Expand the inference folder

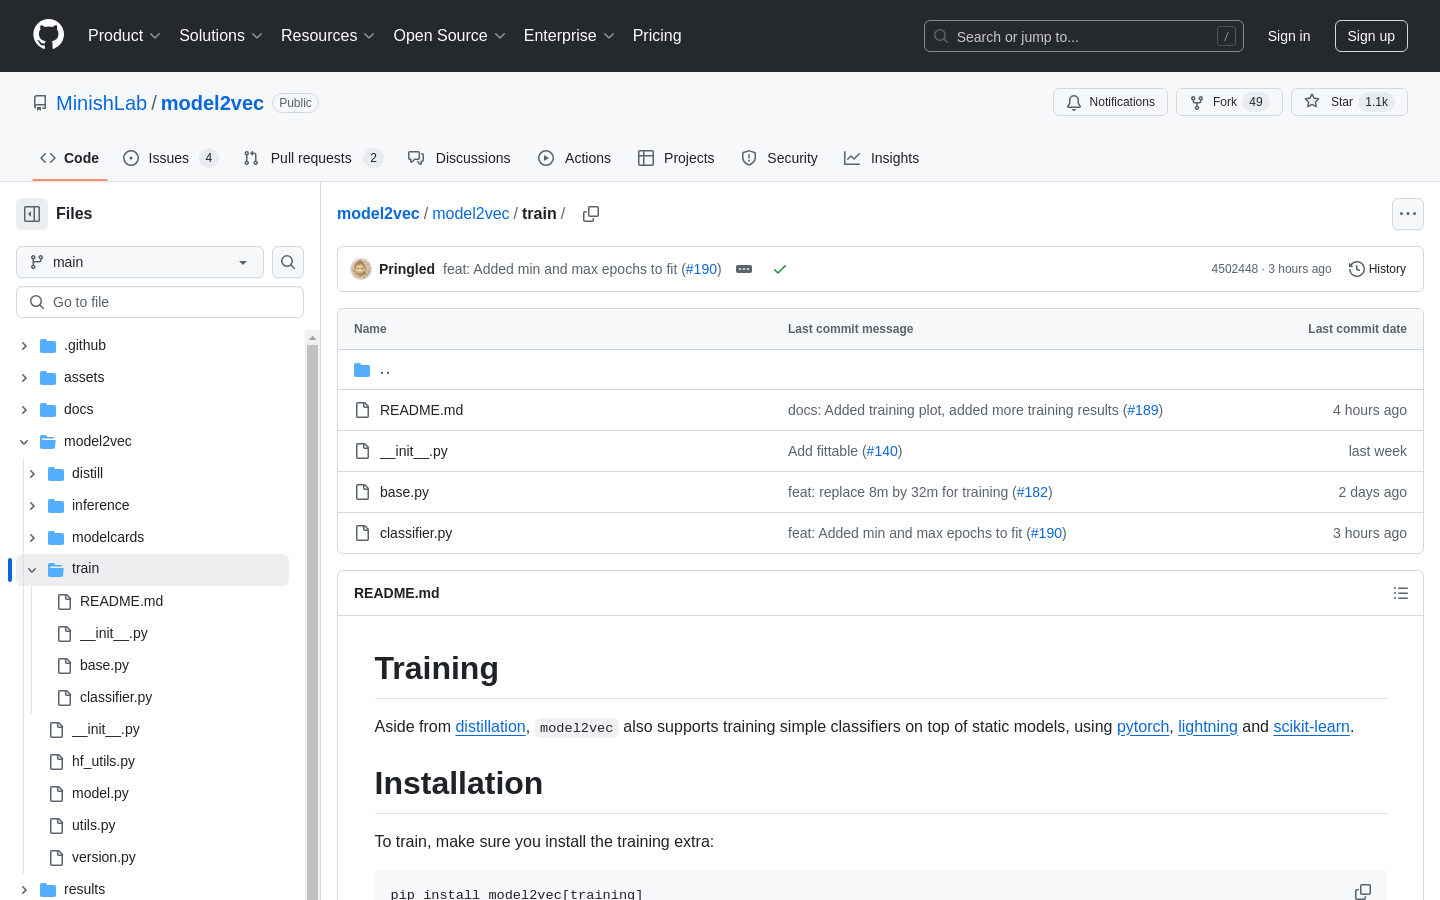(32, 506)
